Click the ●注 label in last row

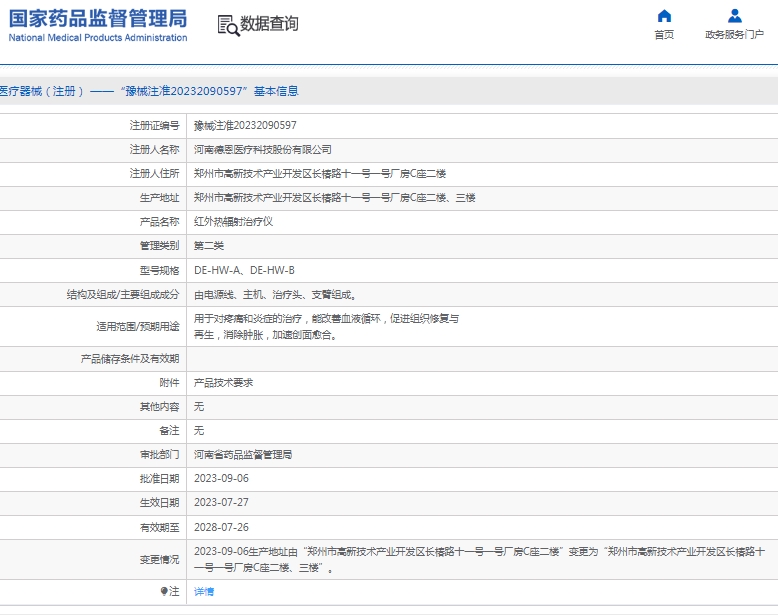point(170,591)
